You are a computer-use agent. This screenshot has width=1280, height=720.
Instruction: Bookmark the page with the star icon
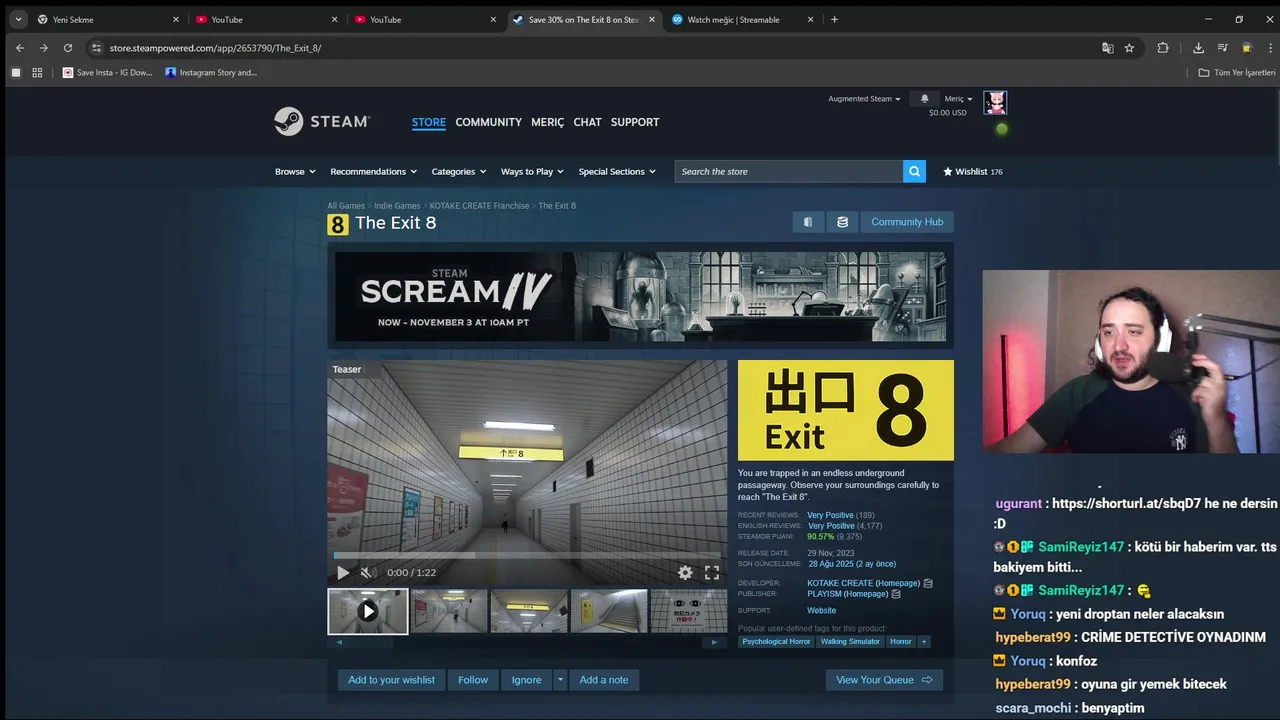tap(1129, 47)
